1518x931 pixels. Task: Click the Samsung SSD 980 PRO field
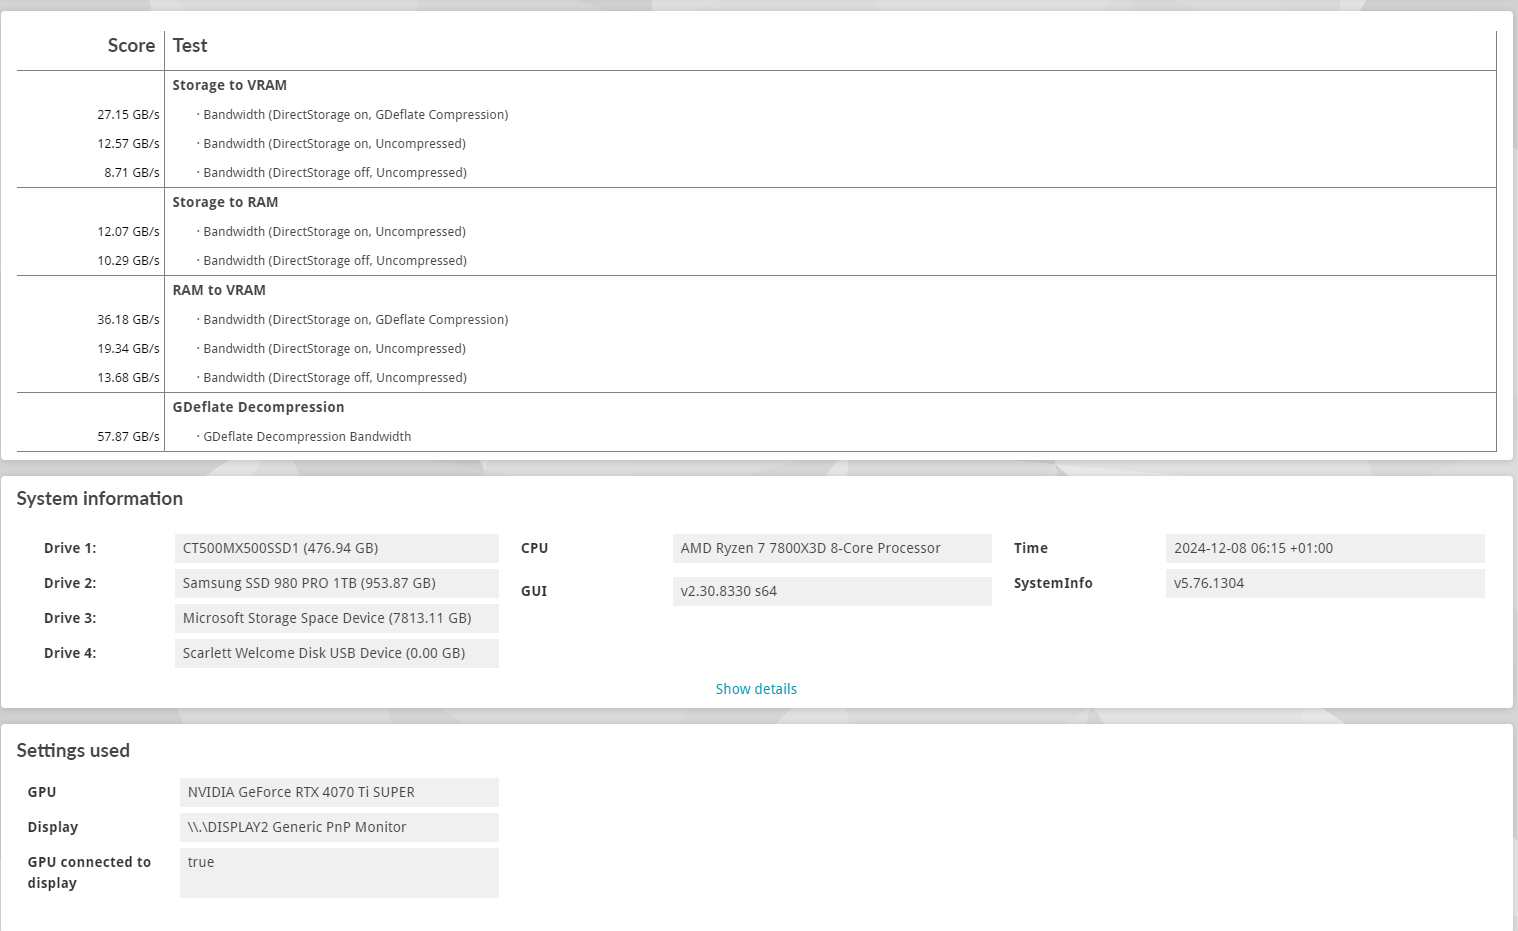336,583
